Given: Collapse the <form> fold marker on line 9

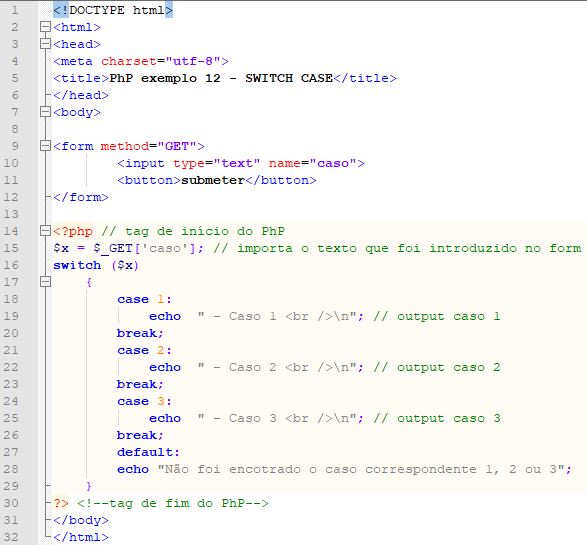Looking at the screenshot, I should 45,146.
